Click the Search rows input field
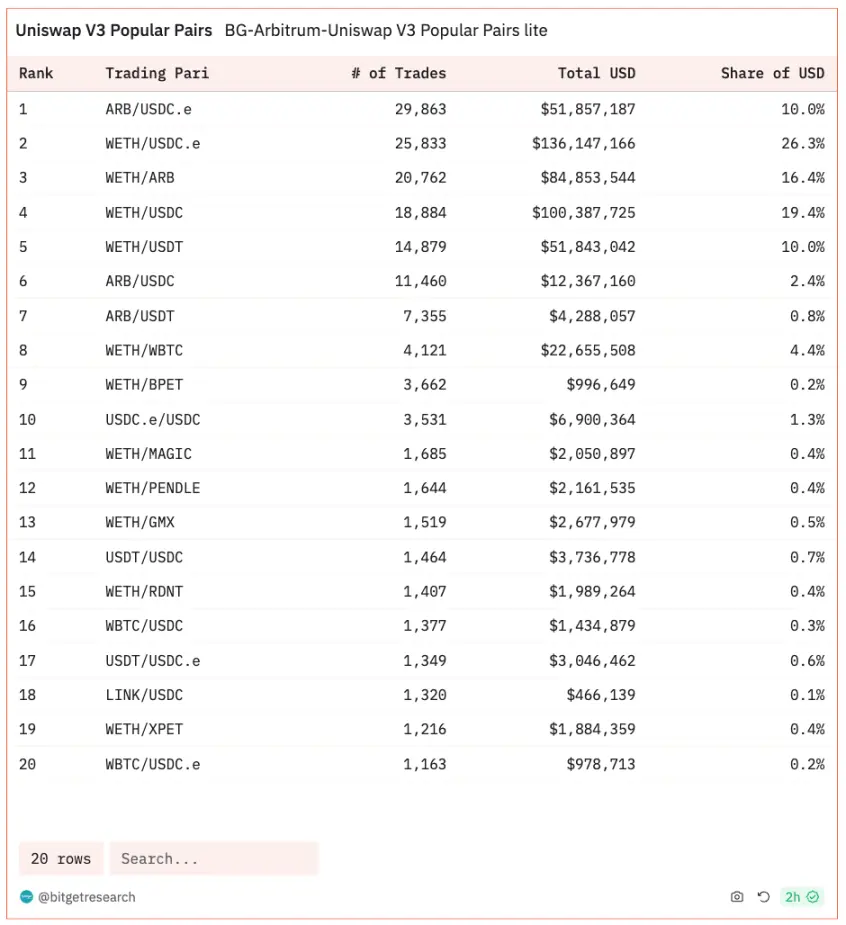This screenshot has width=846, height=925. 213,858
